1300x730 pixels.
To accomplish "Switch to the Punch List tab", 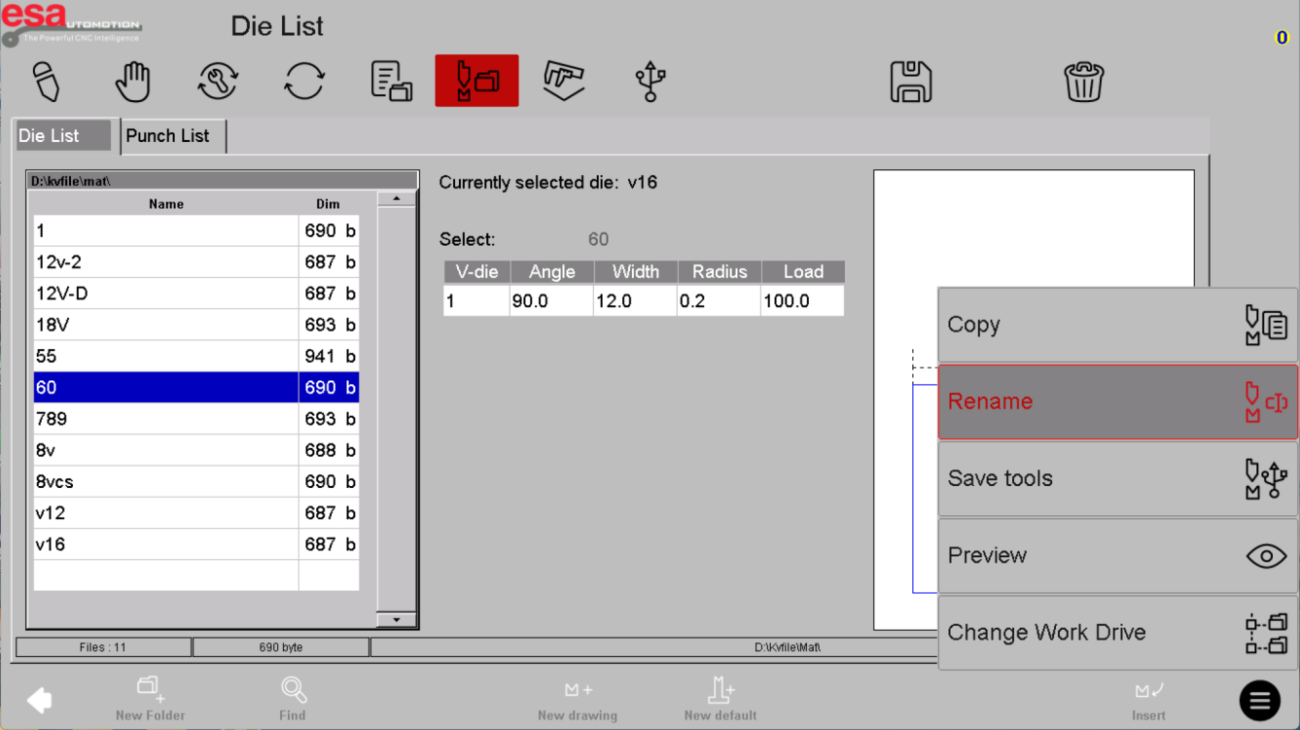I will [x=172, y=136].
